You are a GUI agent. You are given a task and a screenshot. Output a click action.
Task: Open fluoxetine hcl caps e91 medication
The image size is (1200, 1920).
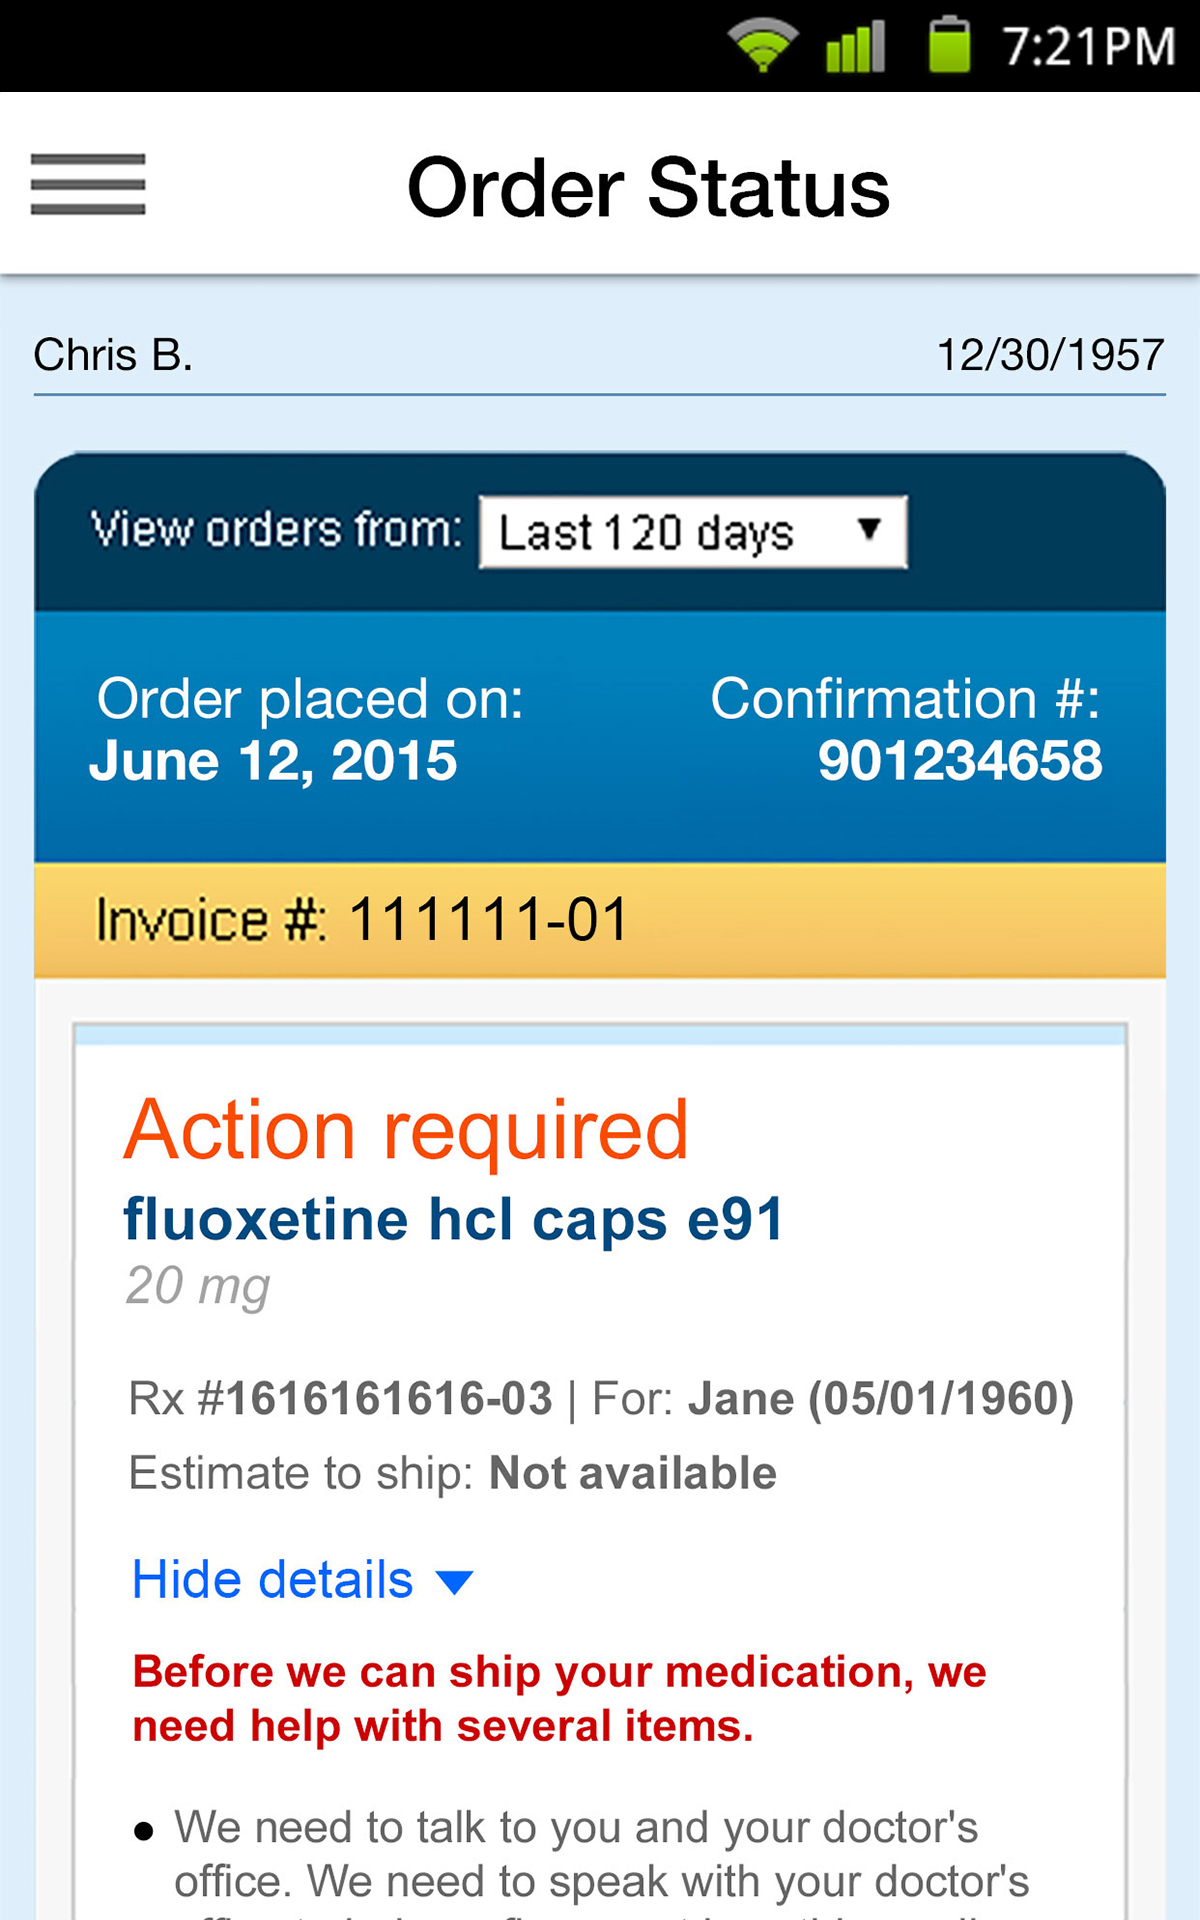(453, 1220)
